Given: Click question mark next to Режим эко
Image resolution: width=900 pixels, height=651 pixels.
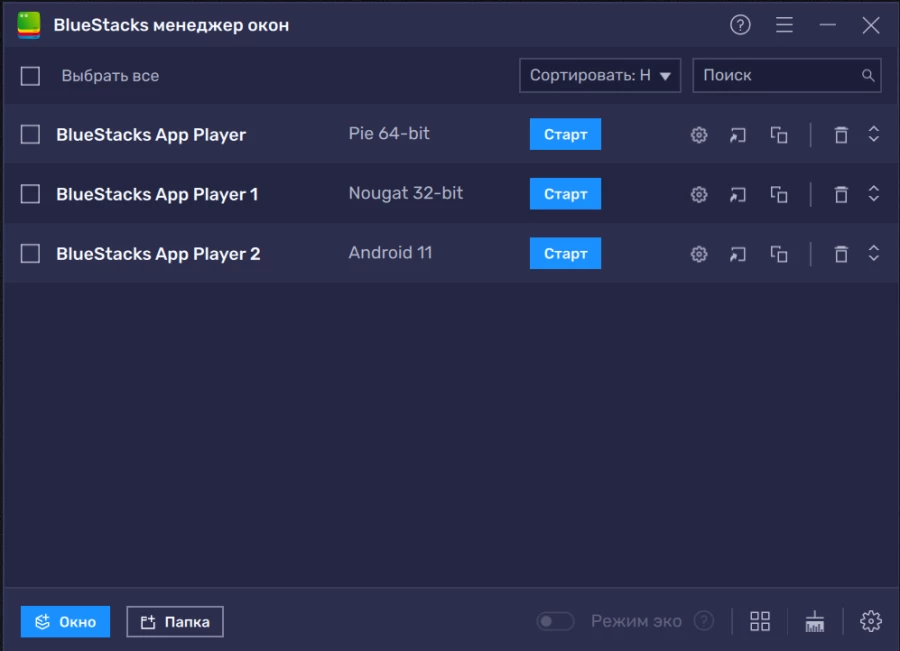Looking at the screenshot, I should pyautogui.click(x=705, y=621).
